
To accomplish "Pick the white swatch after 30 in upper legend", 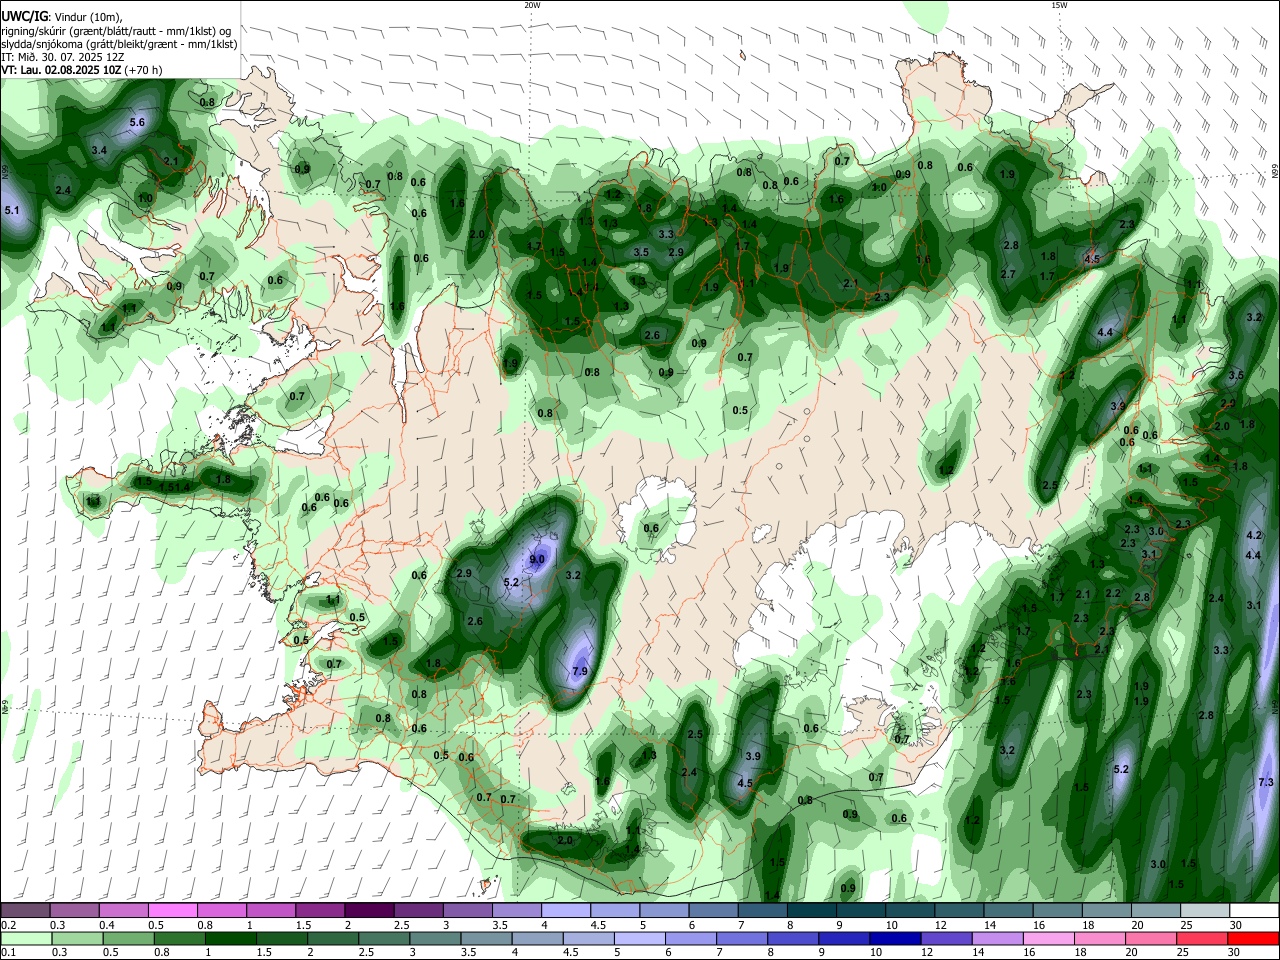I will tap(1255, 911).
